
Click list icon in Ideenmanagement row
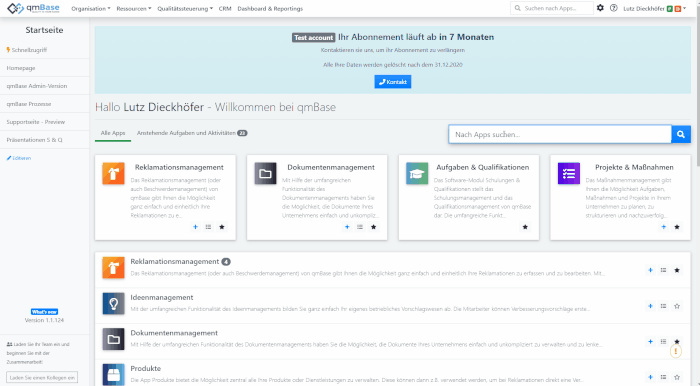(x=664, y=306)
